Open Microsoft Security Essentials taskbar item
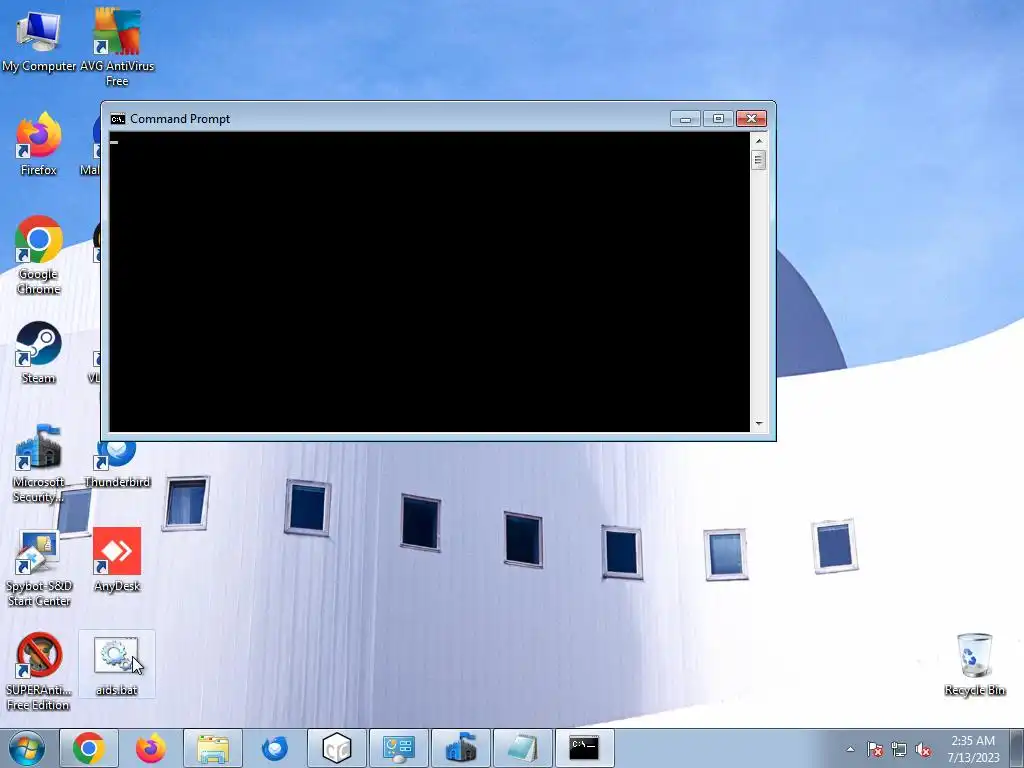1024x768 pixels. 461,748
